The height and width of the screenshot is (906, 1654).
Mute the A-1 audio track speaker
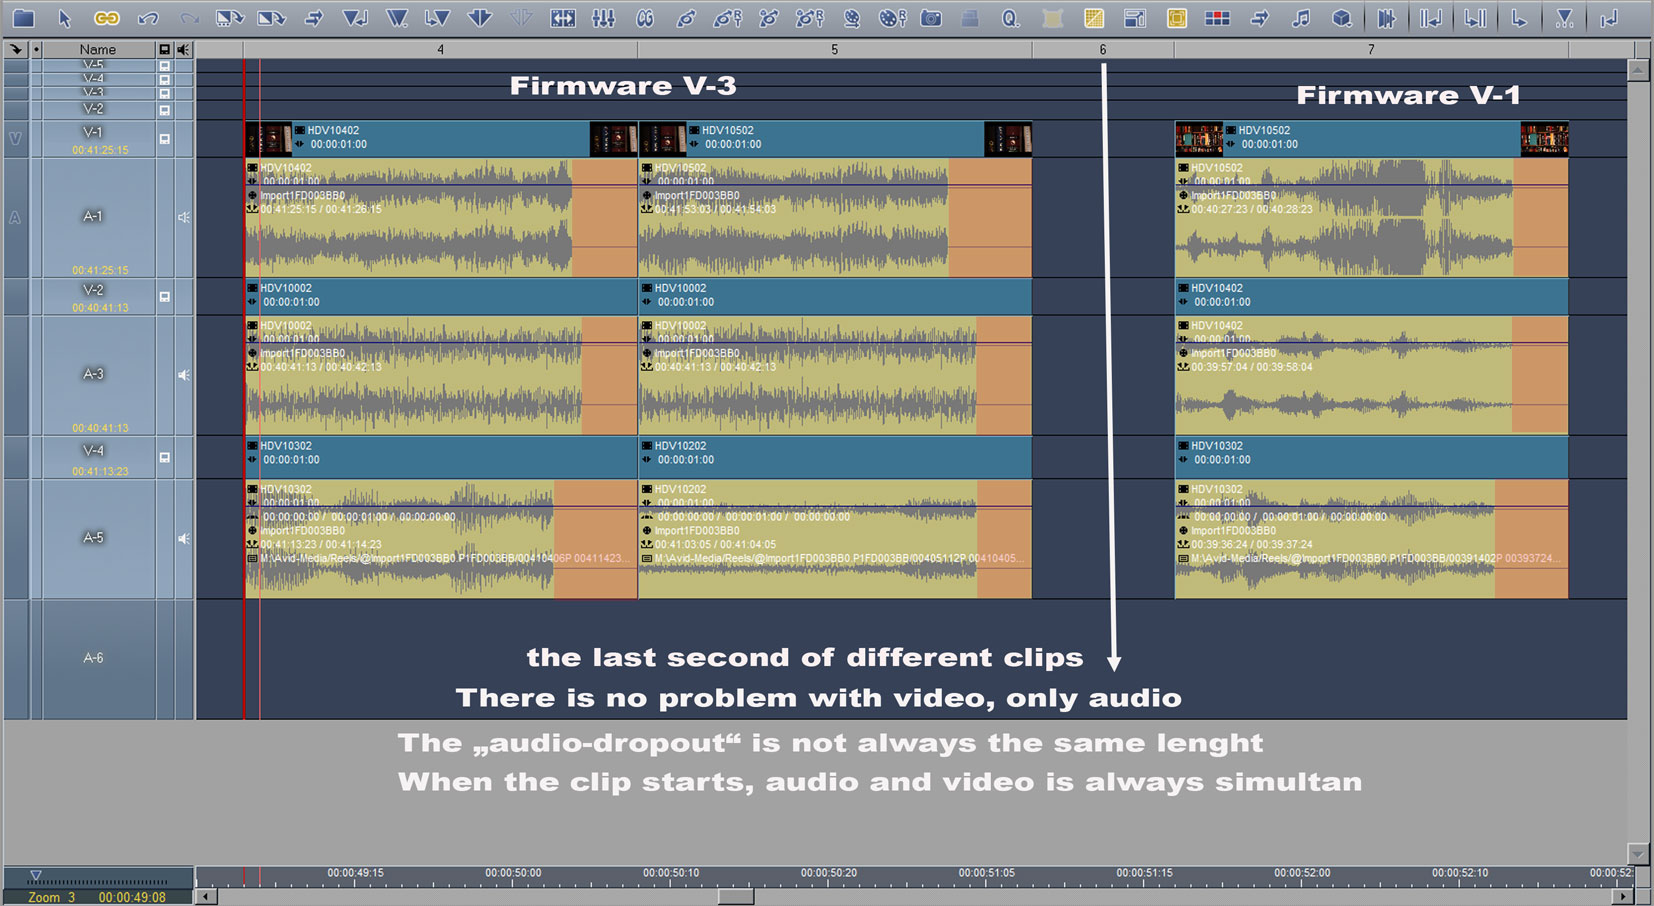pyautogui.click(x=184, y=217)
